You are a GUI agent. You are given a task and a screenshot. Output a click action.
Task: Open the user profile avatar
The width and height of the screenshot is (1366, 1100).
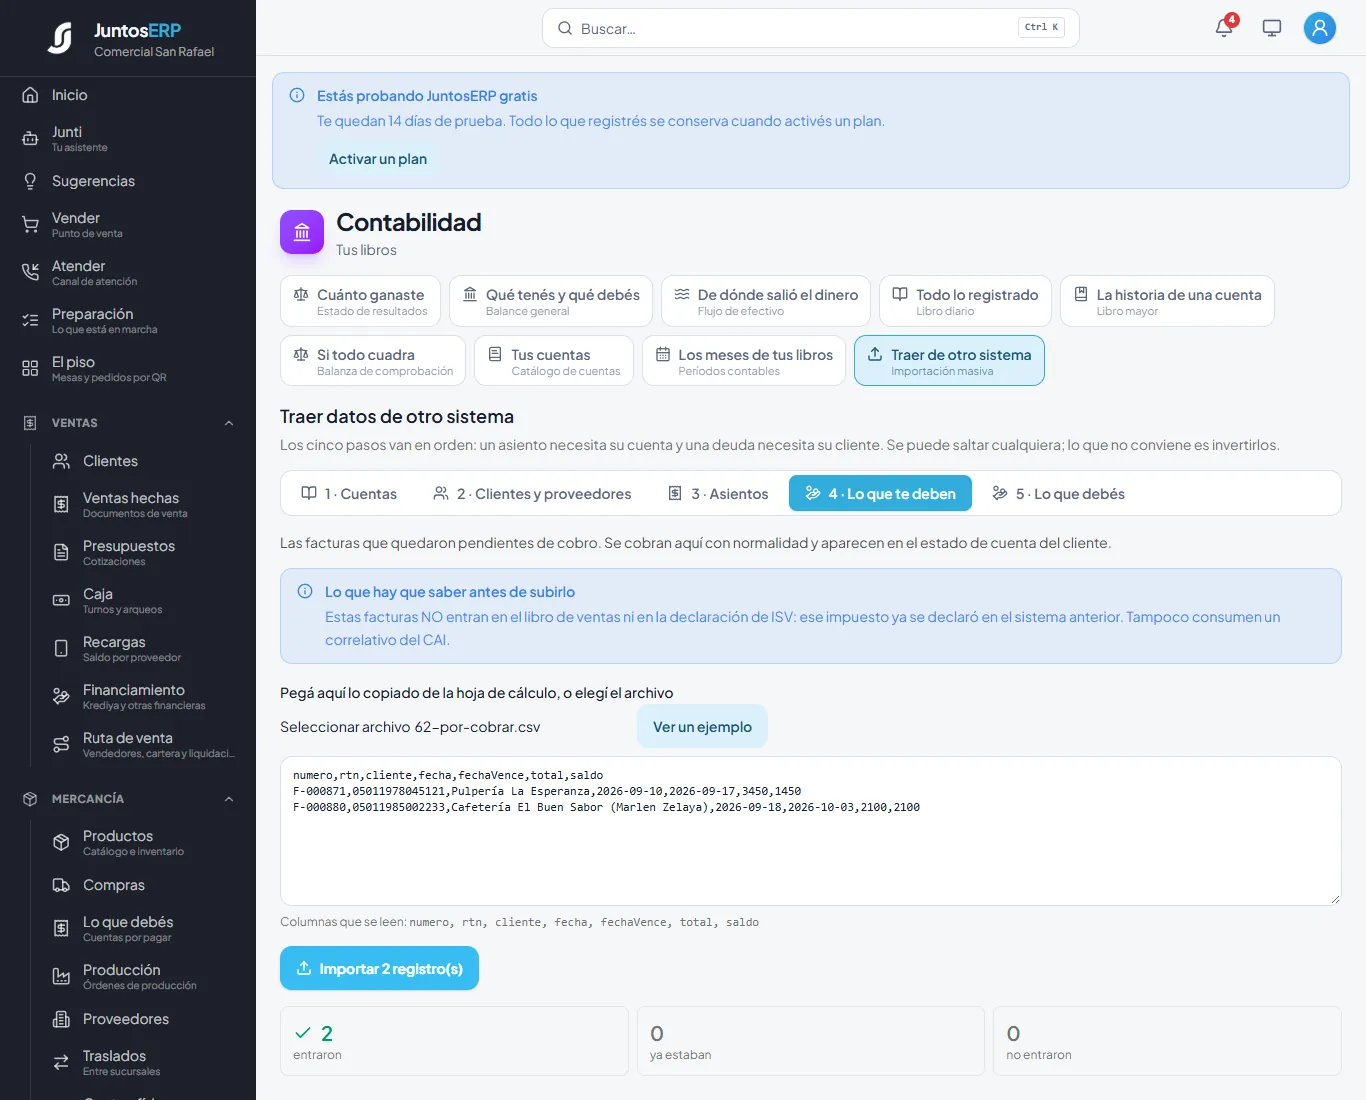point(1320,28)
